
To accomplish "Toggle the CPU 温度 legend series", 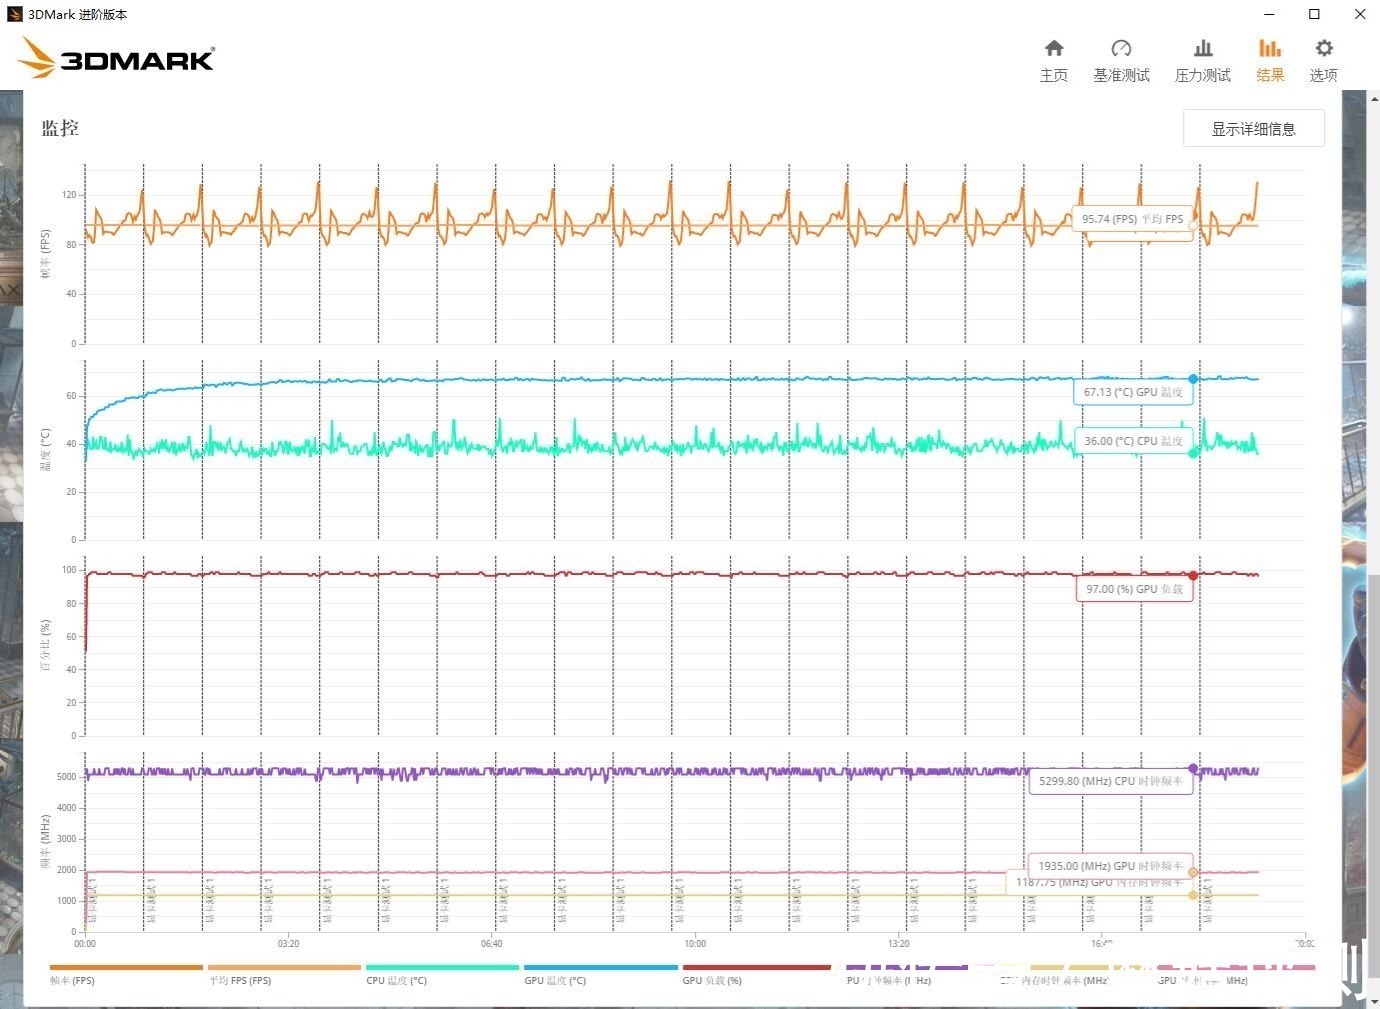I will point(442,974).
